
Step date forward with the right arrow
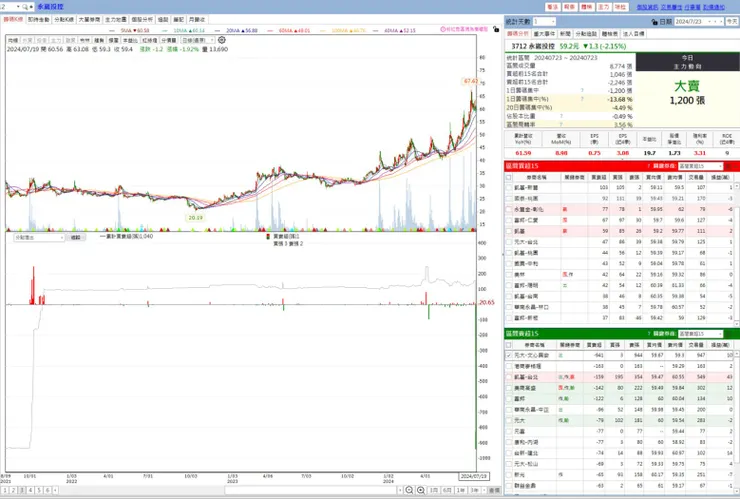[x=721, y=22]
